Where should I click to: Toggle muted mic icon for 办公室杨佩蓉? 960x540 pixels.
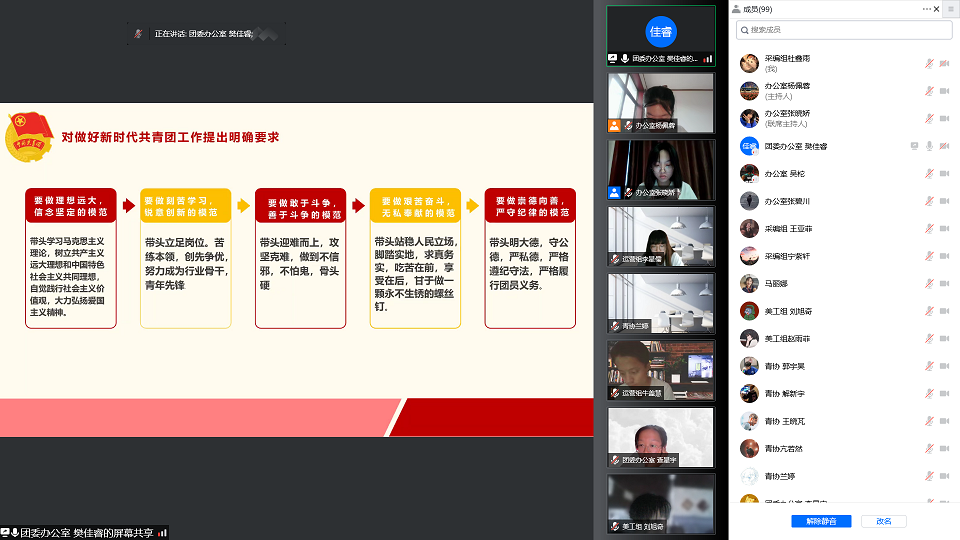[929, 91]
